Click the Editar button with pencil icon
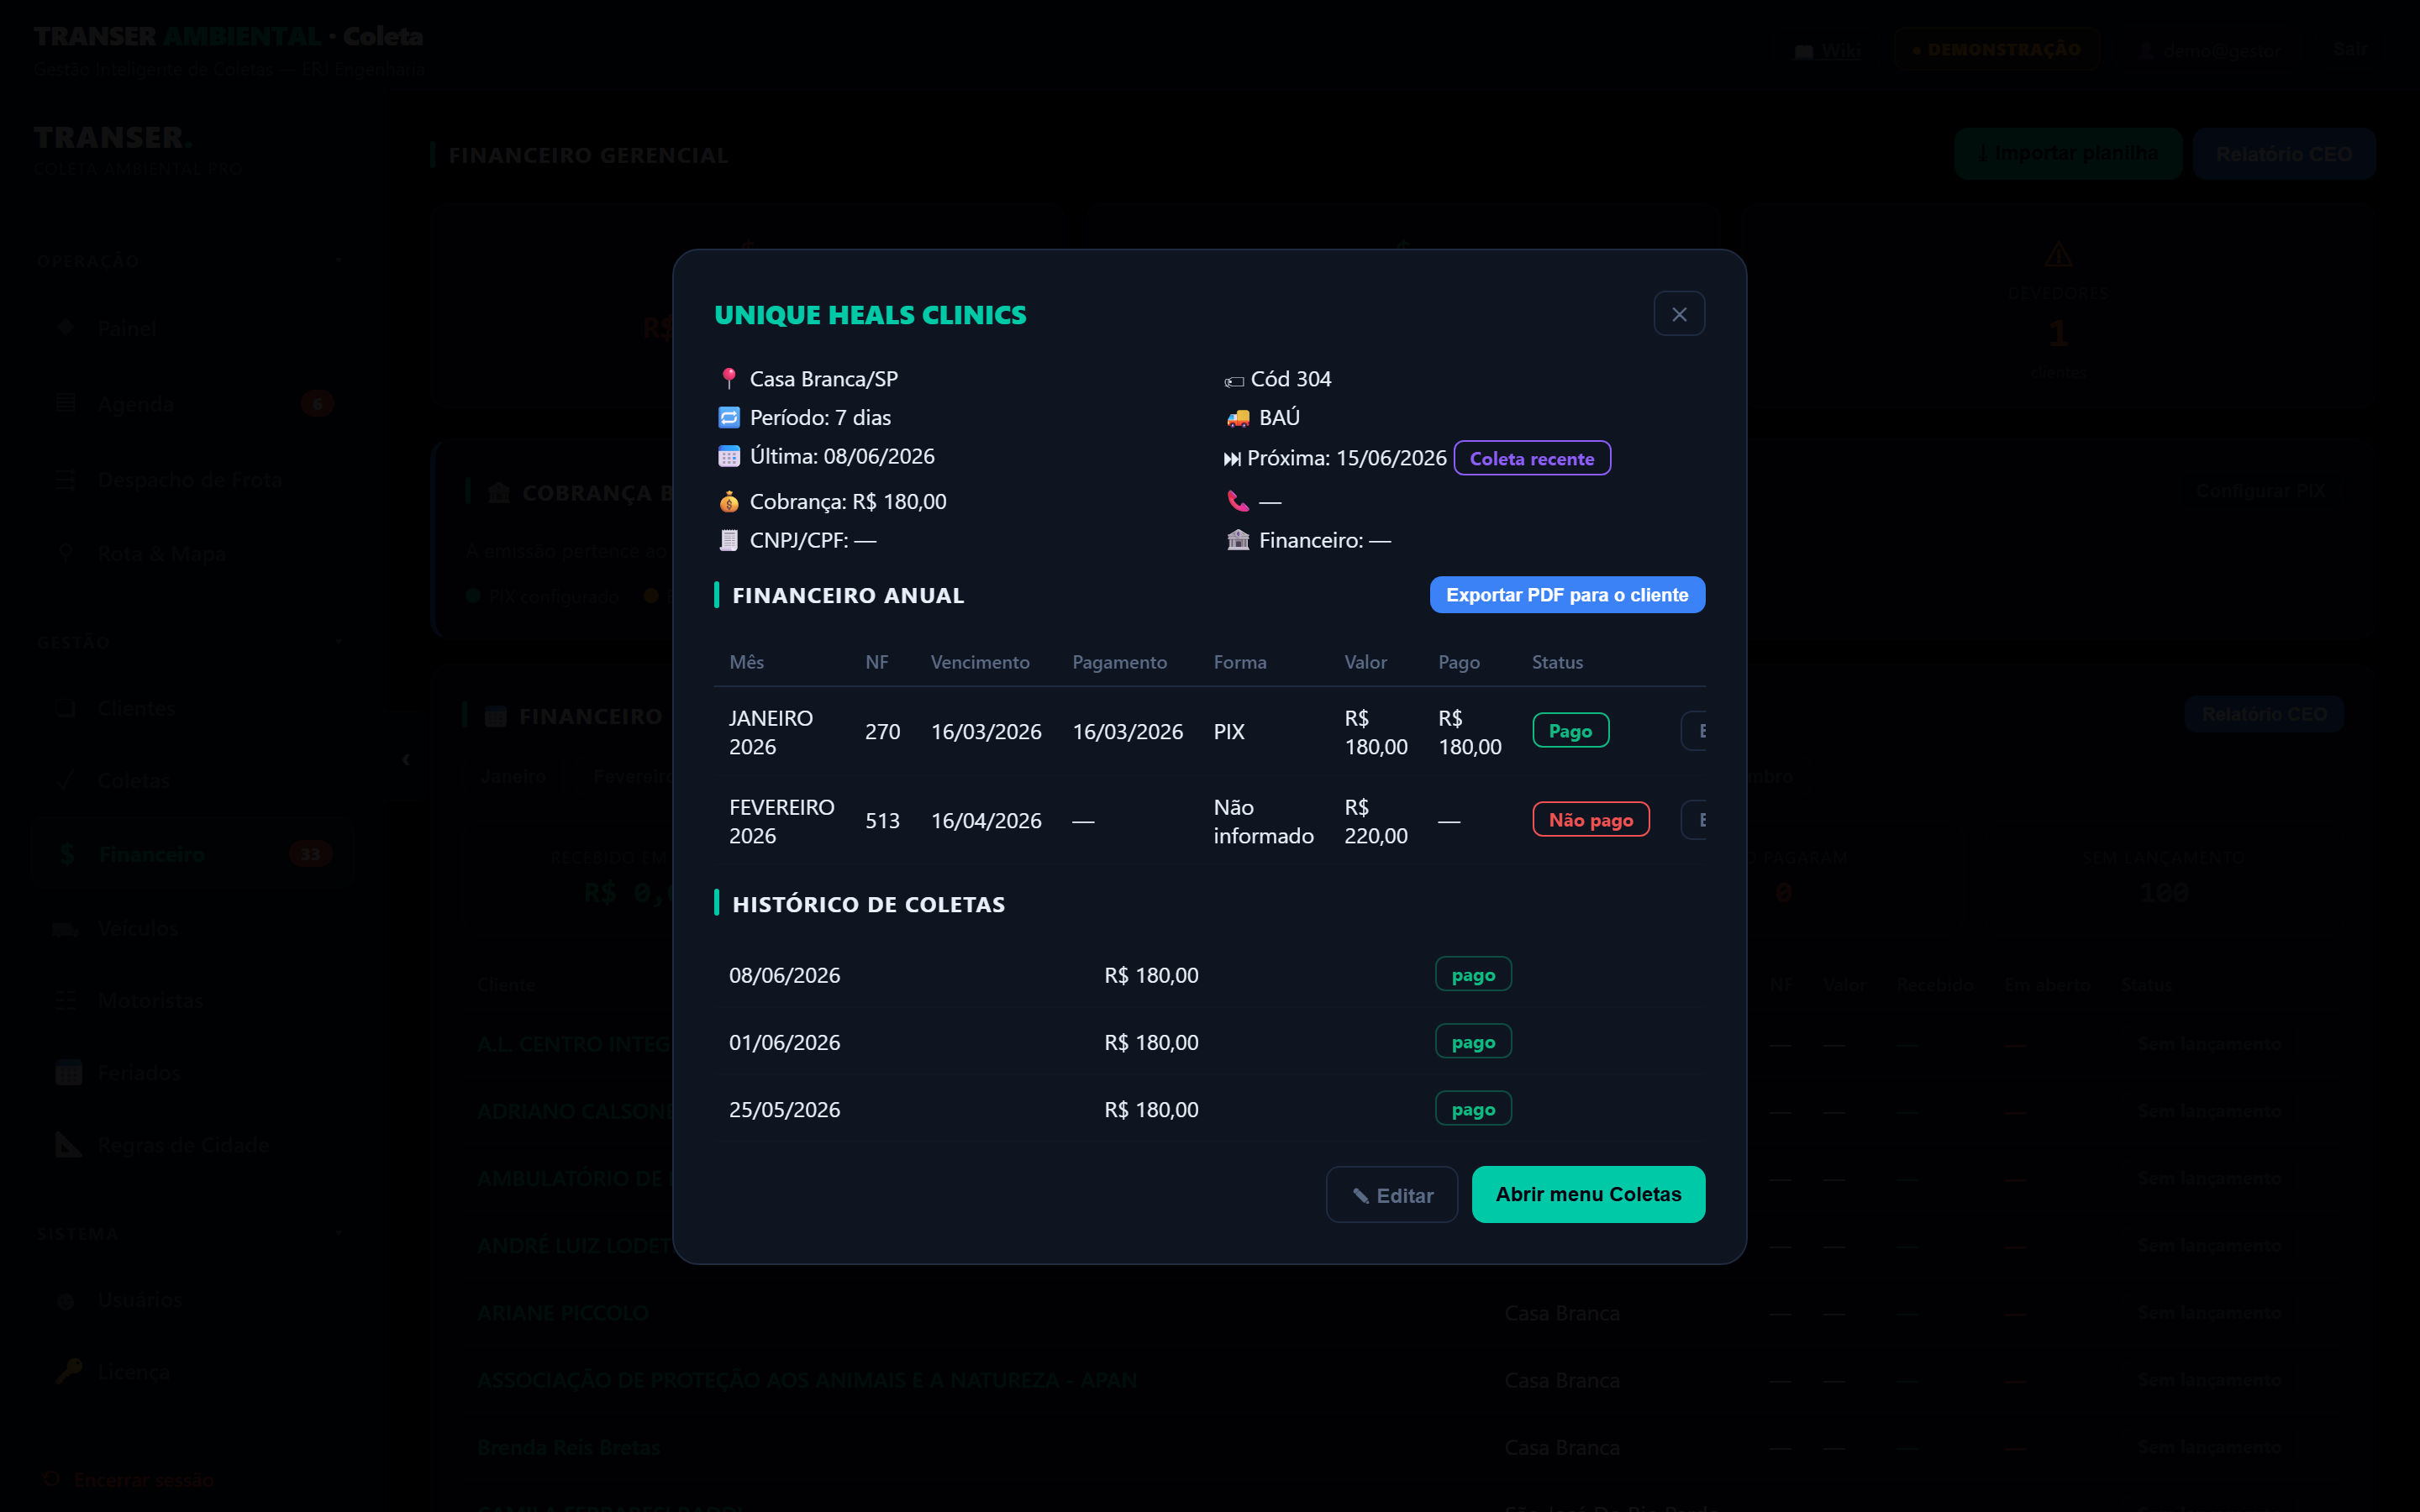The width and height of the screenshot is (2420, 1512). pos(1392,1195)
